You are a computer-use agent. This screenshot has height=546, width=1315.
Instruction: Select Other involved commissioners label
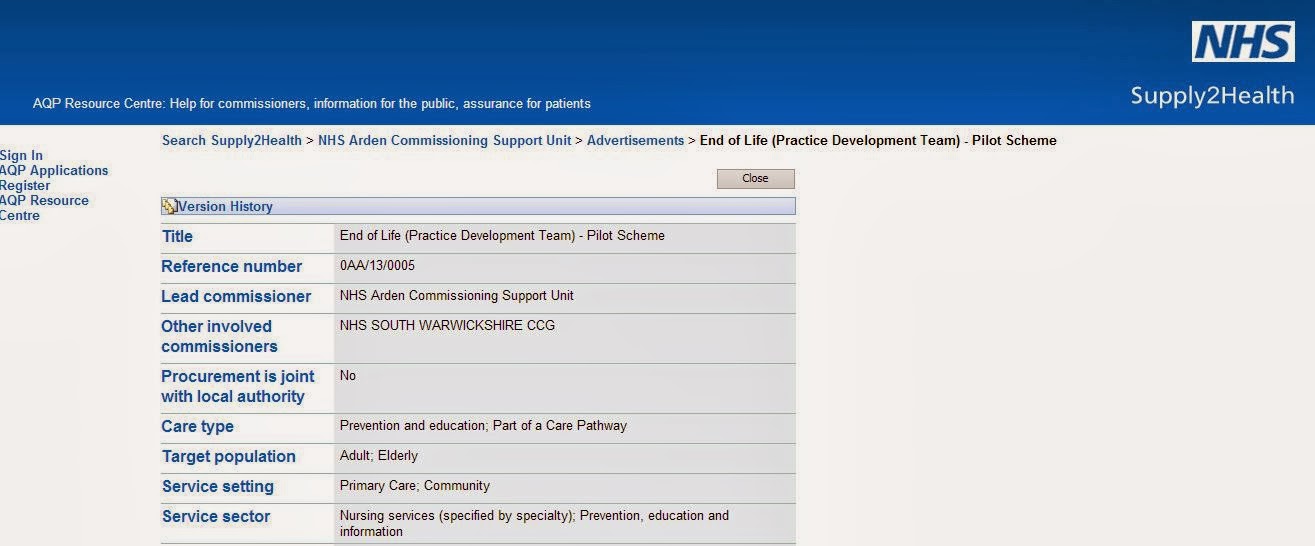[x=220, y=337]
